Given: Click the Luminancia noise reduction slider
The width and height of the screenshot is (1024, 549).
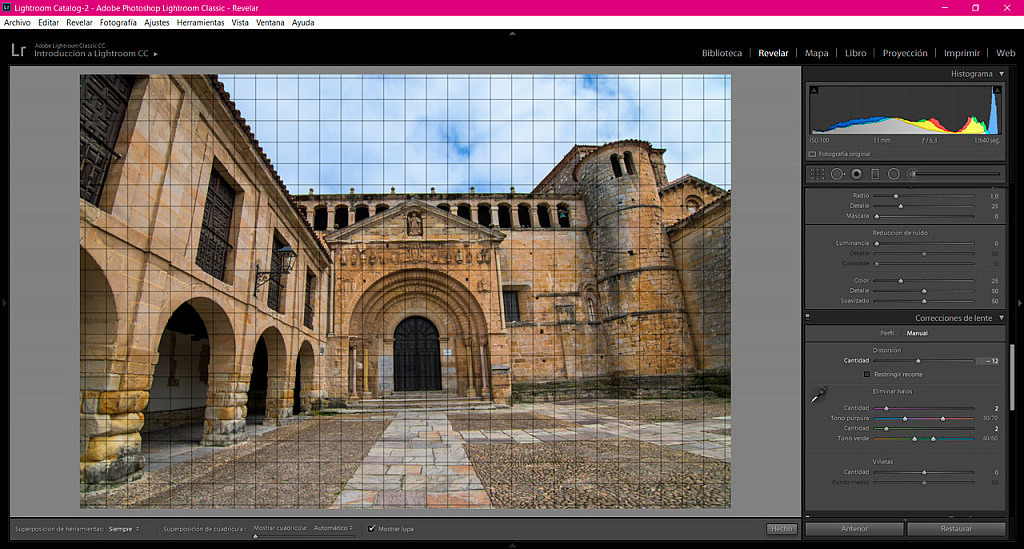Looking at the screenshot, I should 923,243.
